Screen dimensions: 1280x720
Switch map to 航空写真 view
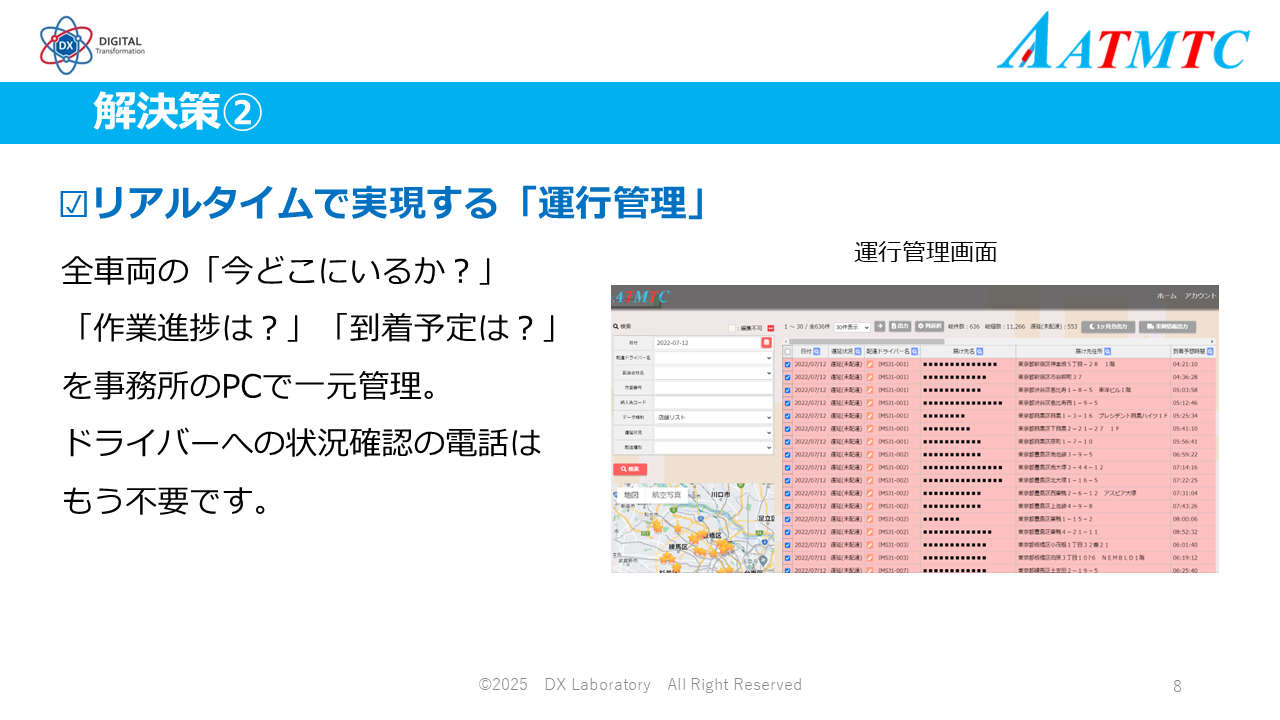click(x=666, y=495)
